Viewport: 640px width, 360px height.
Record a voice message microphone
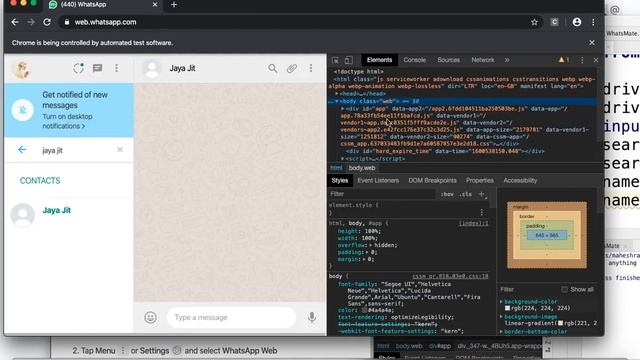[312, 317]
